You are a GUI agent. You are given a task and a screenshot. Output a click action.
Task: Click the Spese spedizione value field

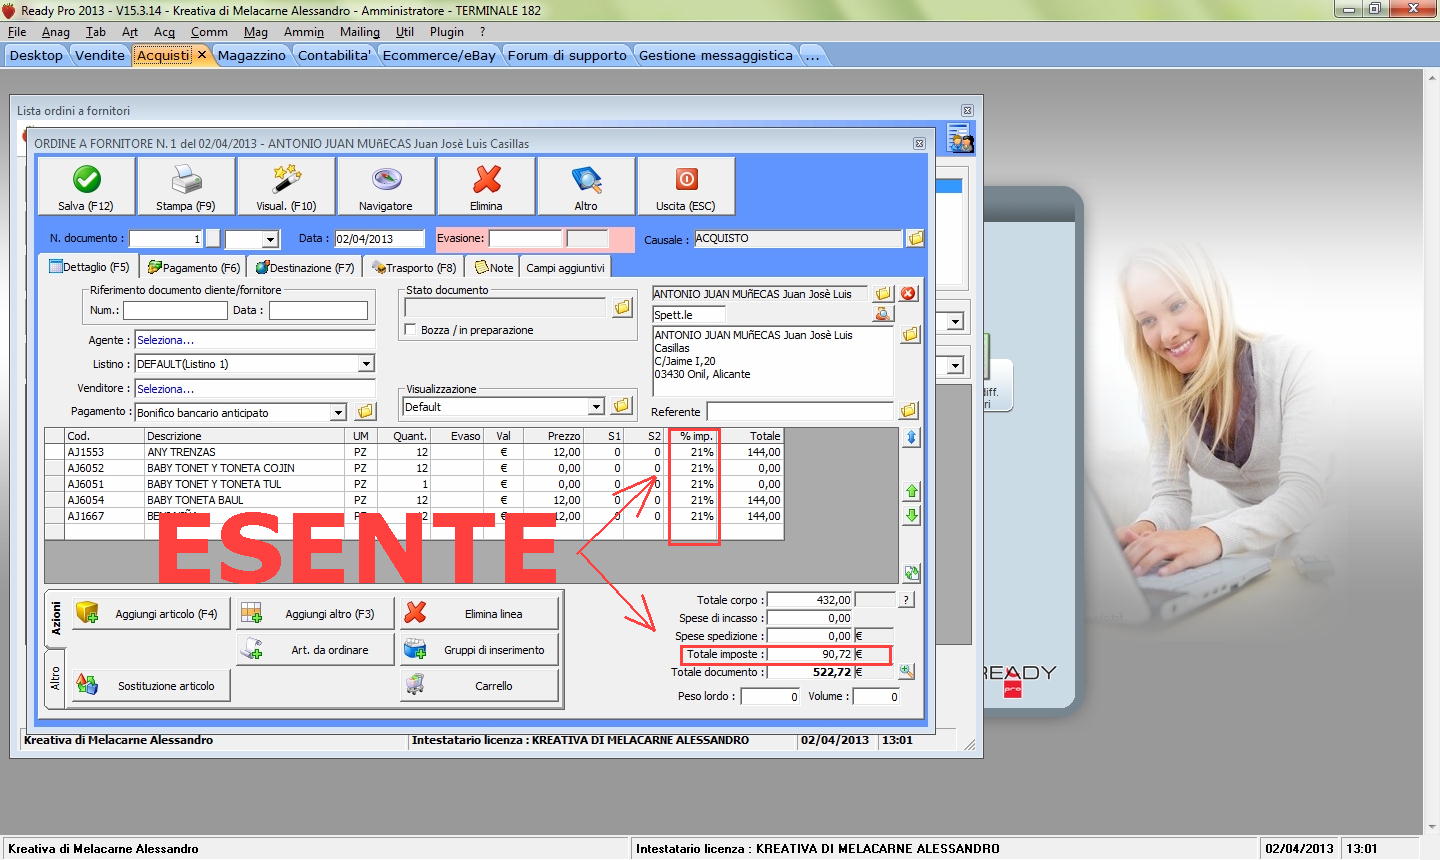[809, 636]
